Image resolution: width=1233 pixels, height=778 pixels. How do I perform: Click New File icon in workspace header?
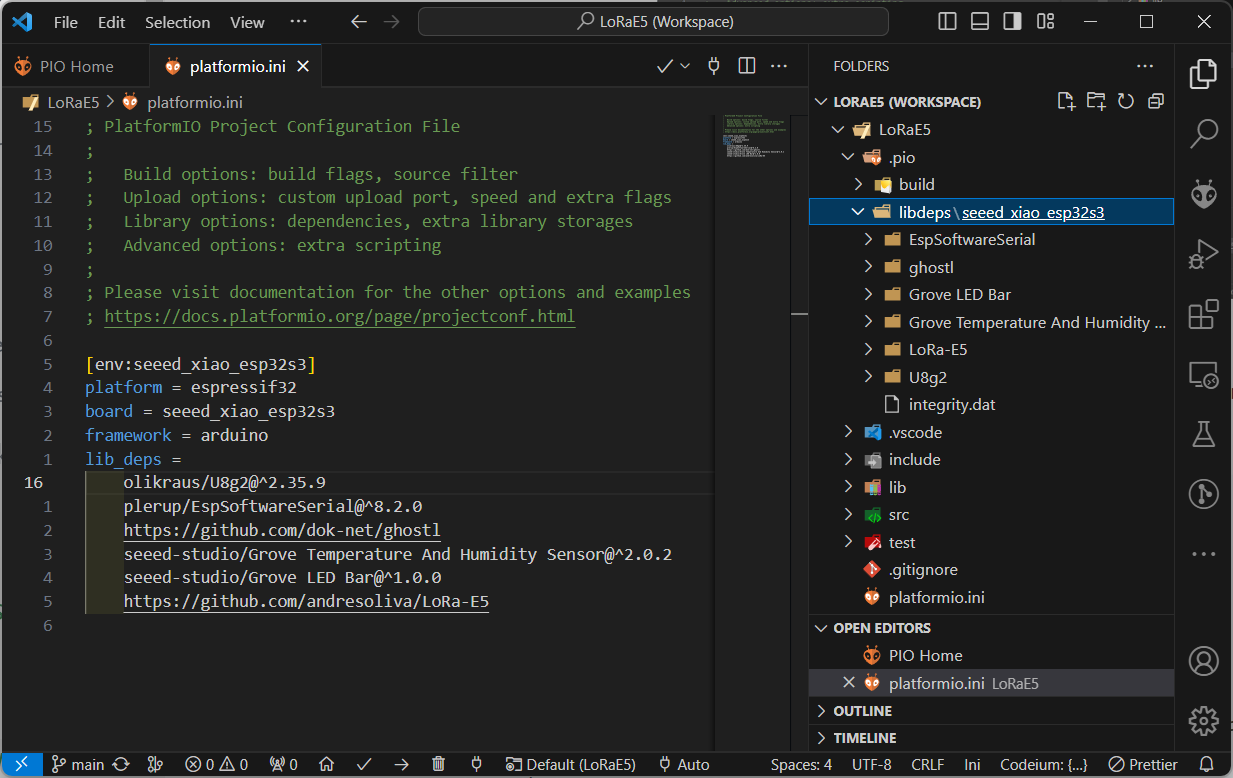click(1067, 101)
